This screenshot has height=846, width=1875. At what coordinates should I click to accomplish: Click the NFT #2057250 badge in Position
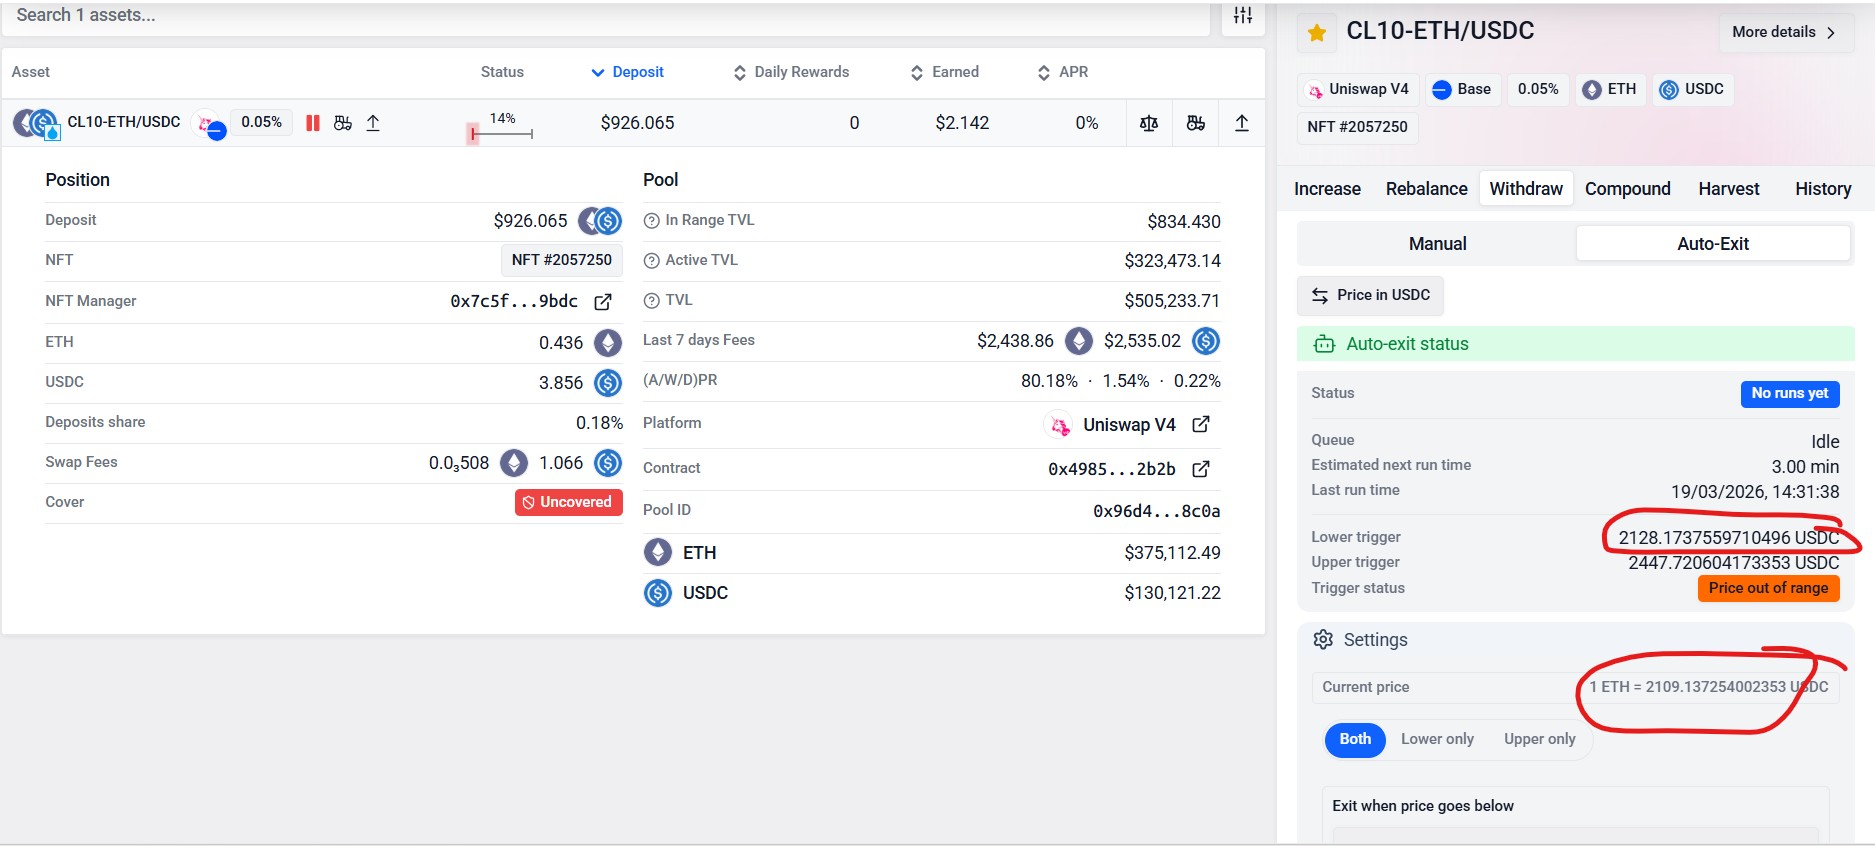[x=561, y=260]
